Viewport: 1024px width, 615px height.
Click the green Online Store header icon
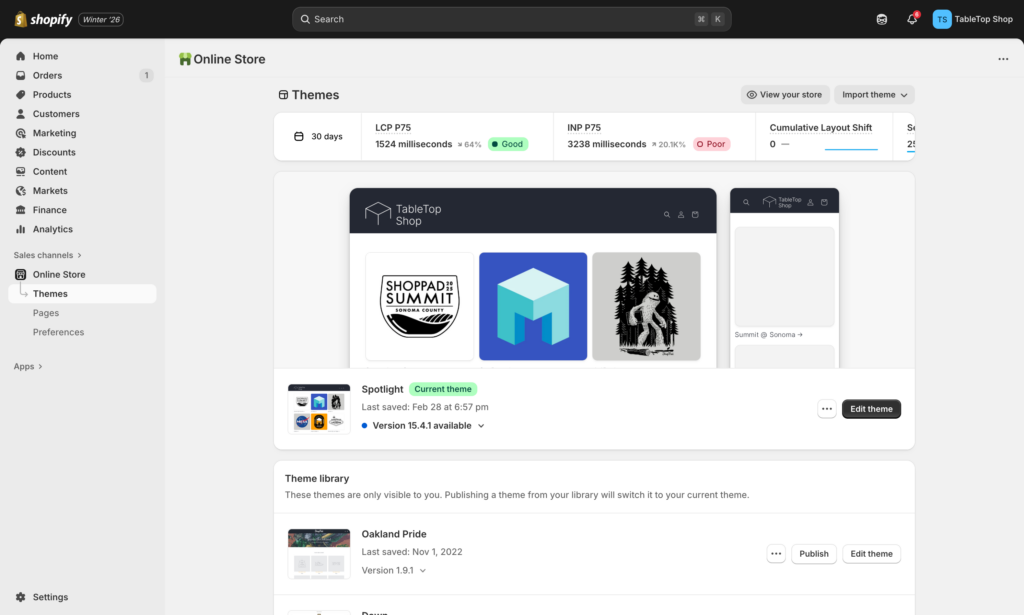pos(185,59)
